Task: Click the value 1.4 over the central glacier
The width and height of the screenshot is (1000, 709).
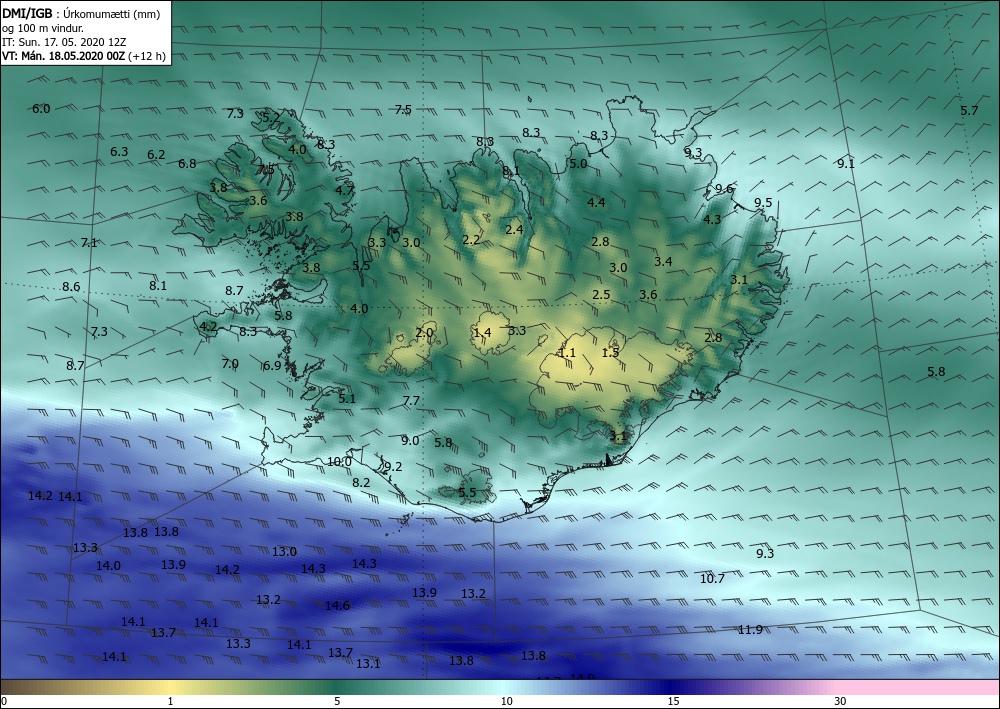Action: pos(483,333)
